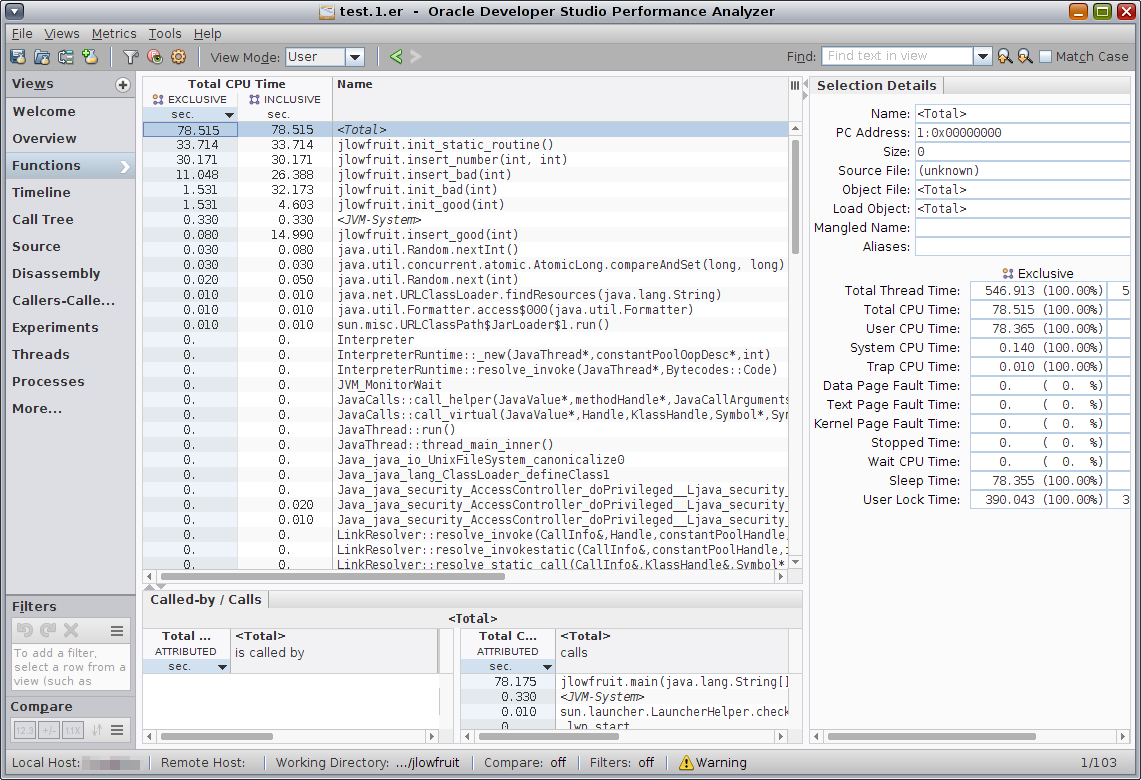Open settings via orange gear icon

point(179,57)
